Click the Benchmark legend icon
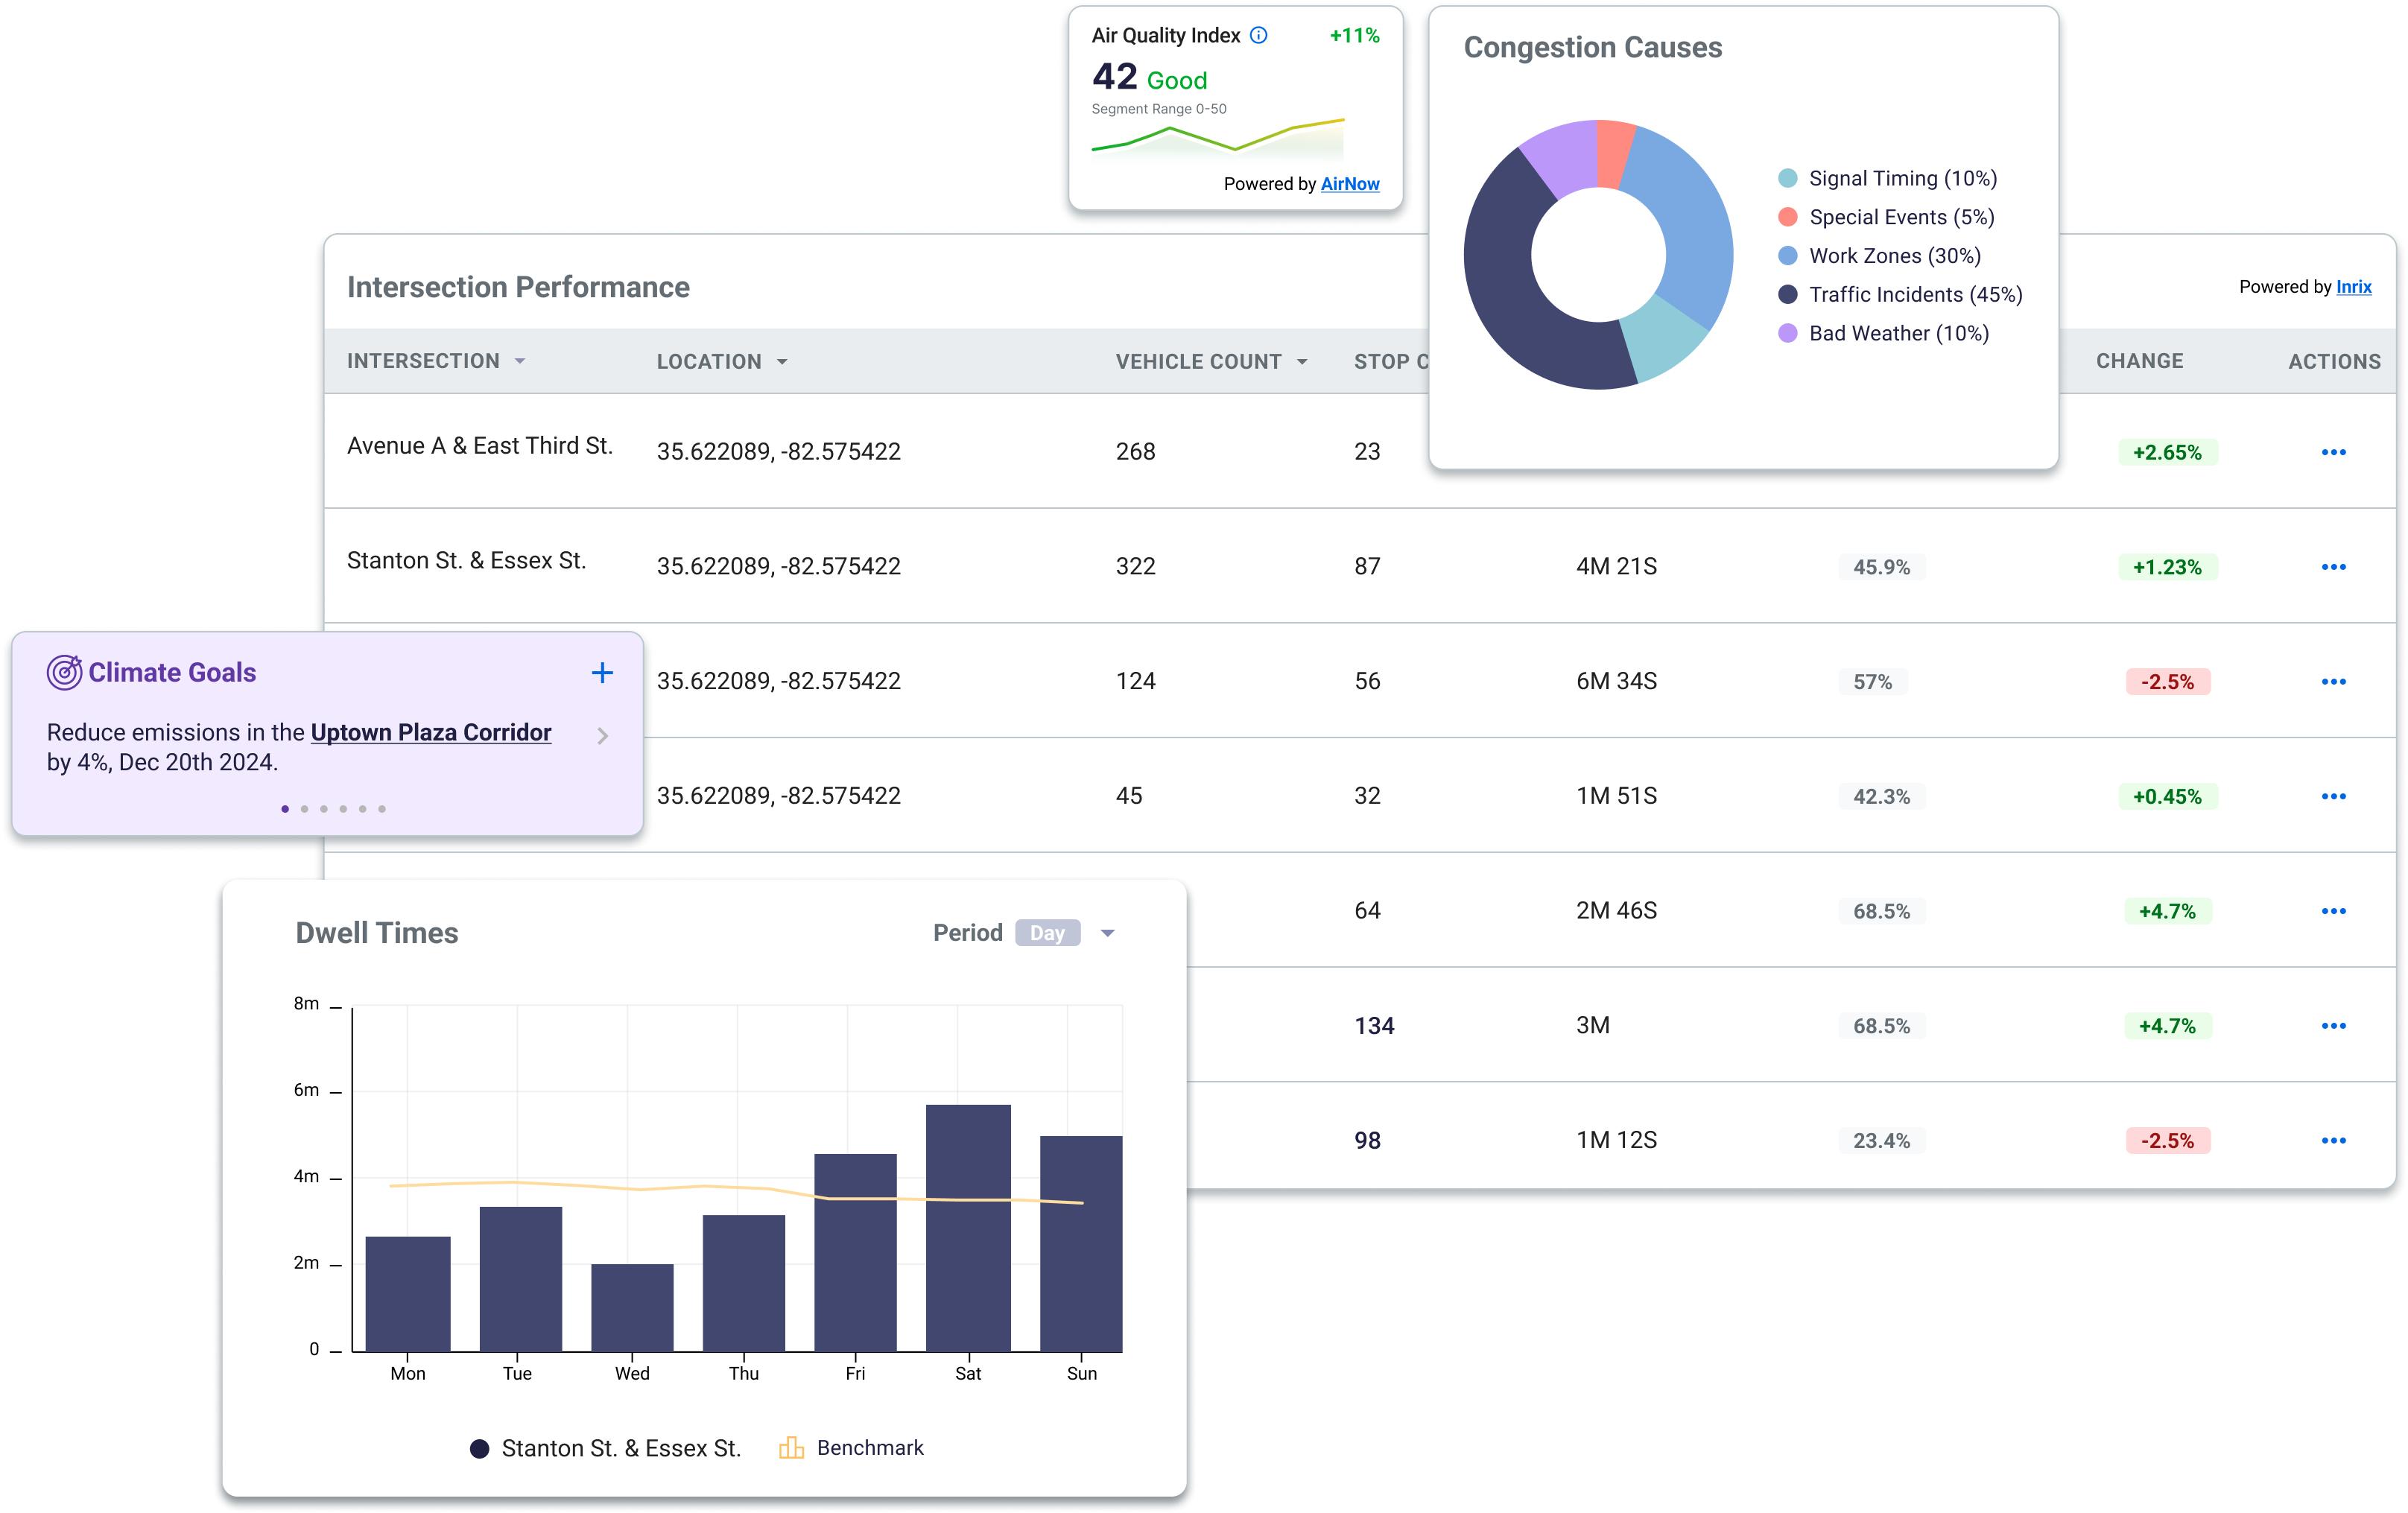 coord(791,1448)
